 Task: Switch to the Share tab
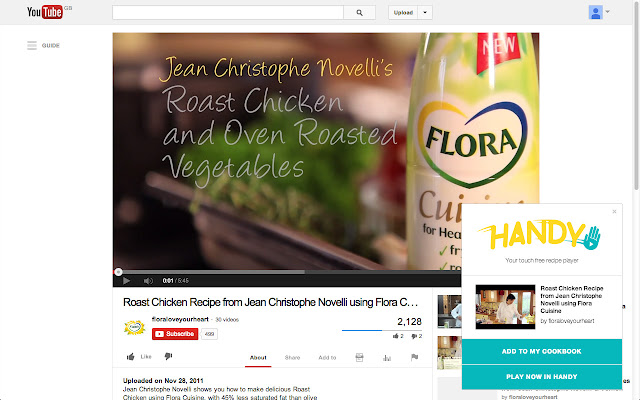292,357
